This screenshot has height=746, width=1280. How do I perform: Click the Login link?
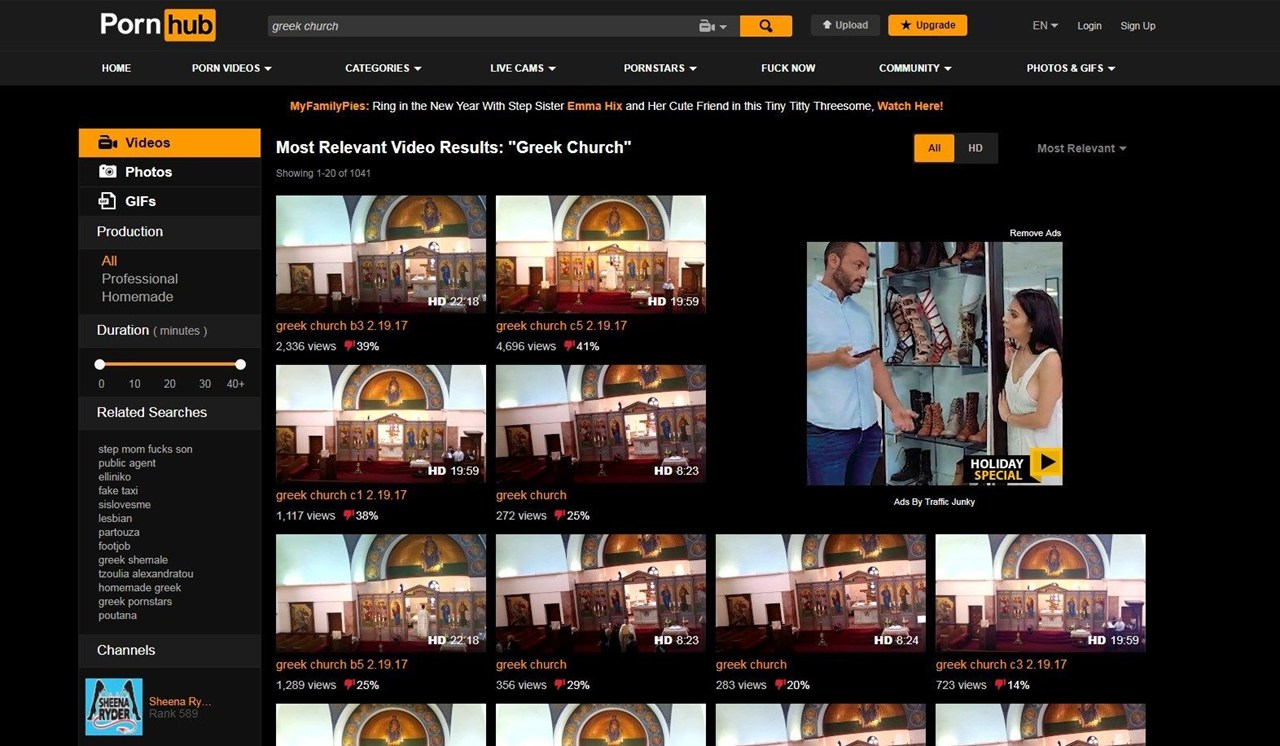[1089, 26]
